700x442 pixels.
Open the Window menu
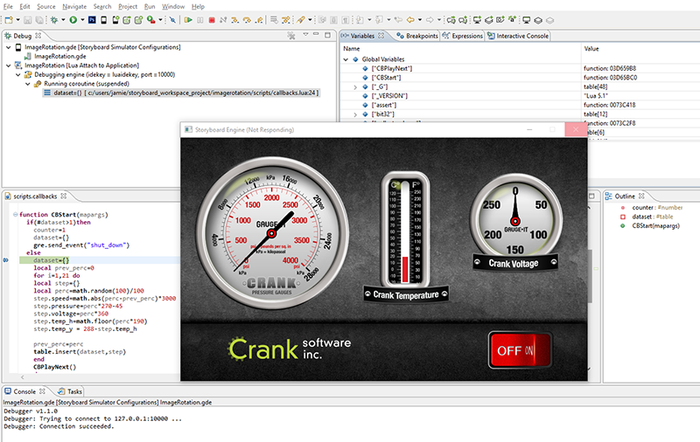(x=173, y=6)
